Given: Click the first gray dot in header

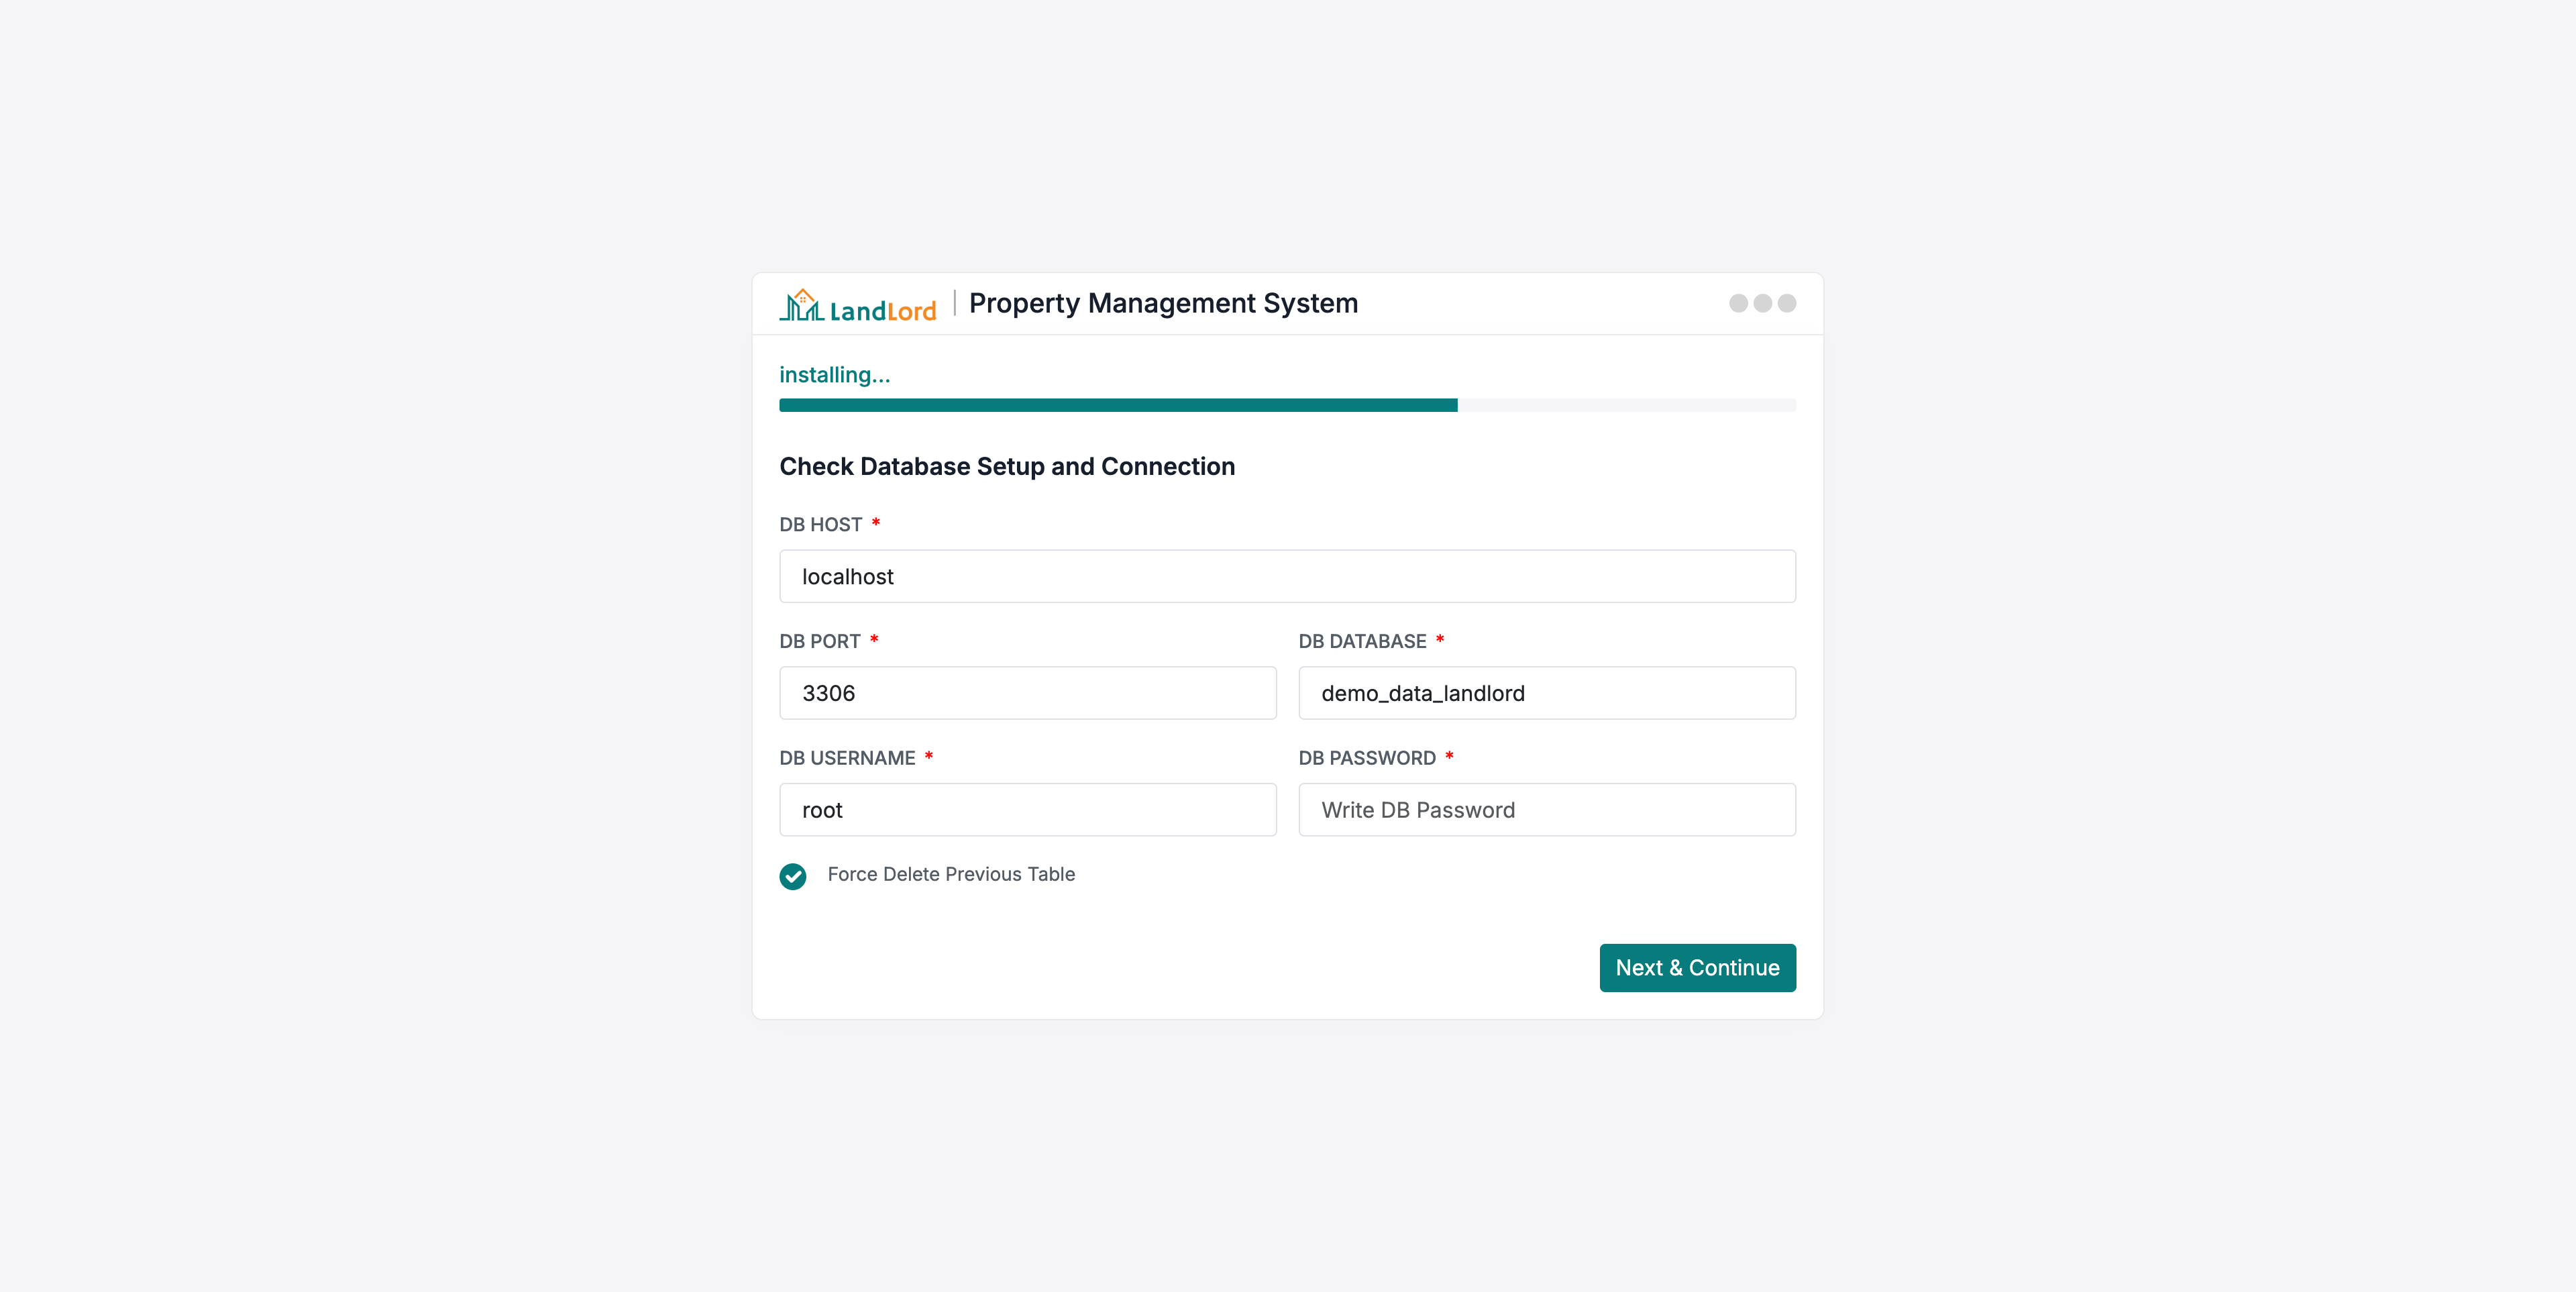Looking at the screenshot, I should tap(1738, 303).
